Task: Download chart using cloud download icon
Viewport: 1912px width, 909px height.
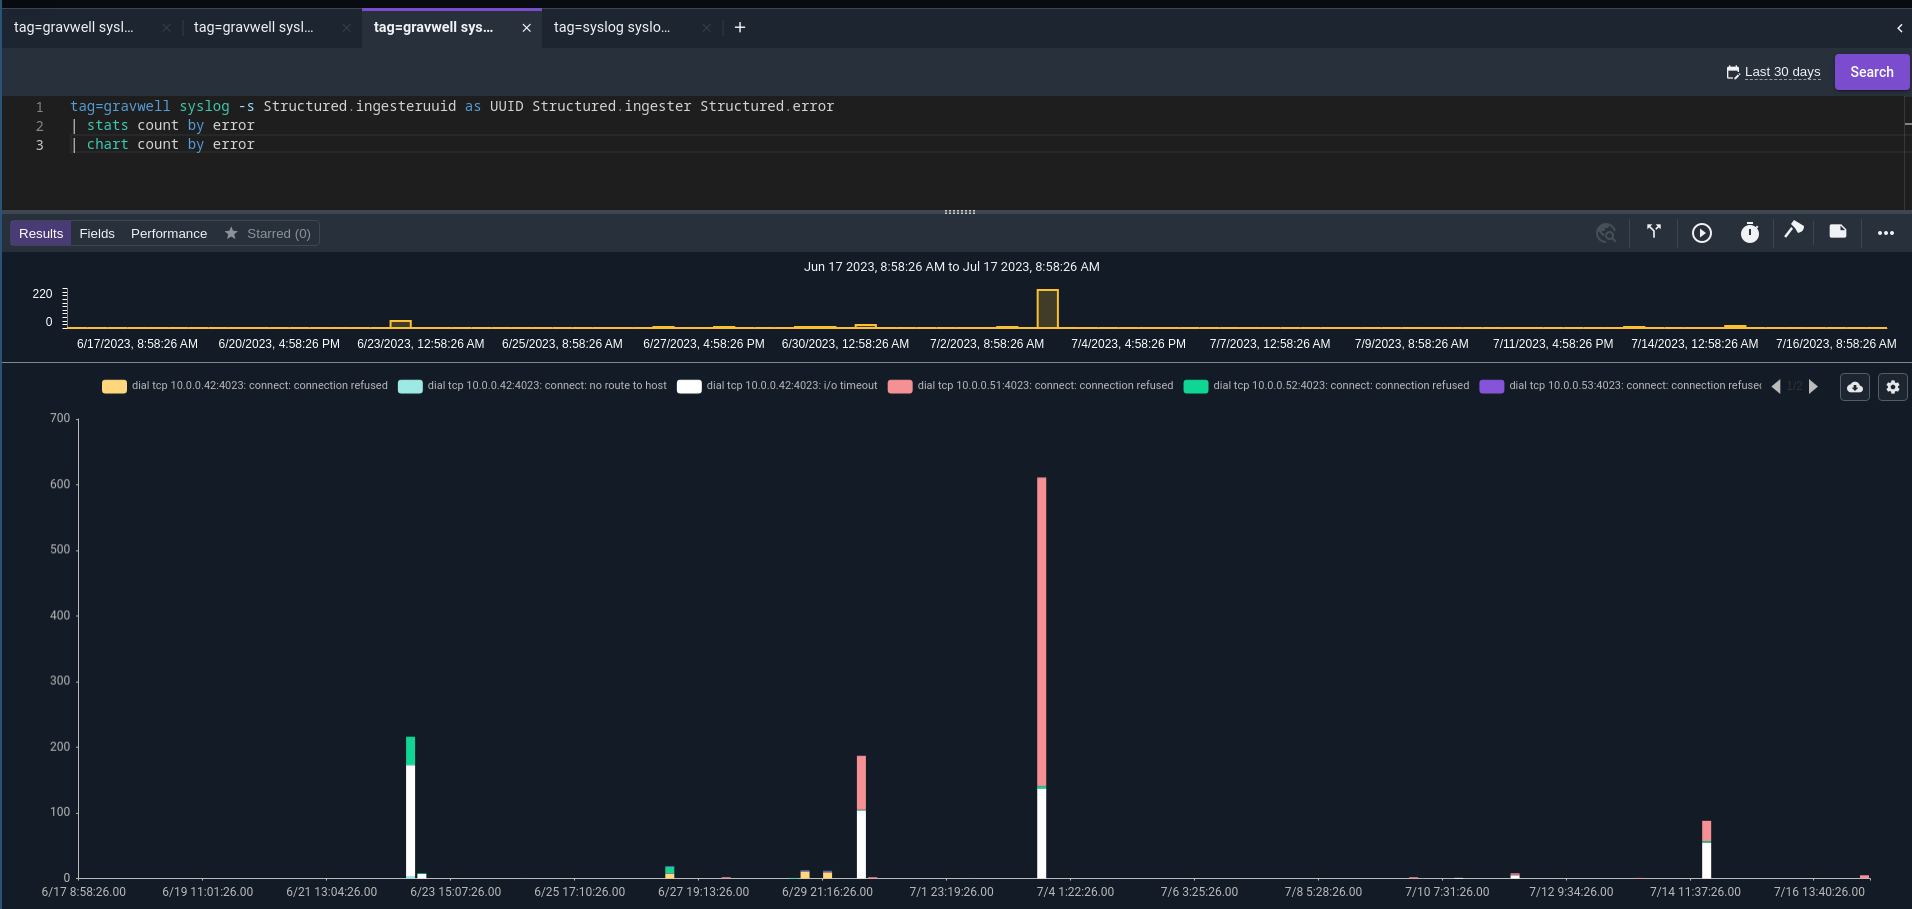Action: 1855,387
